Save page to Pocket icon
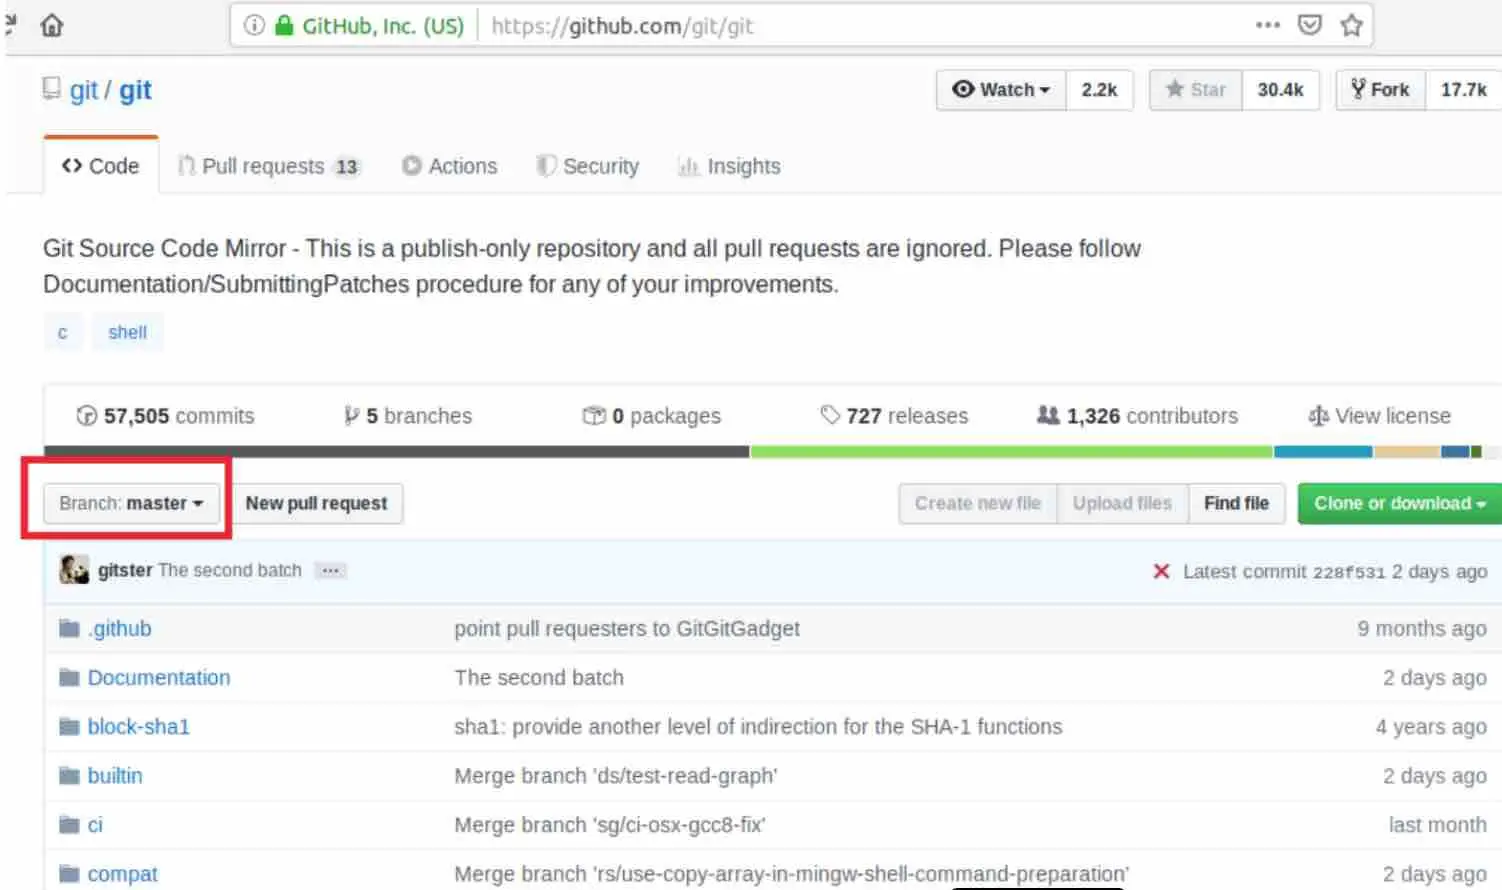The width and height of the screenshot is (1502, 890). (x=1309, y=25)
